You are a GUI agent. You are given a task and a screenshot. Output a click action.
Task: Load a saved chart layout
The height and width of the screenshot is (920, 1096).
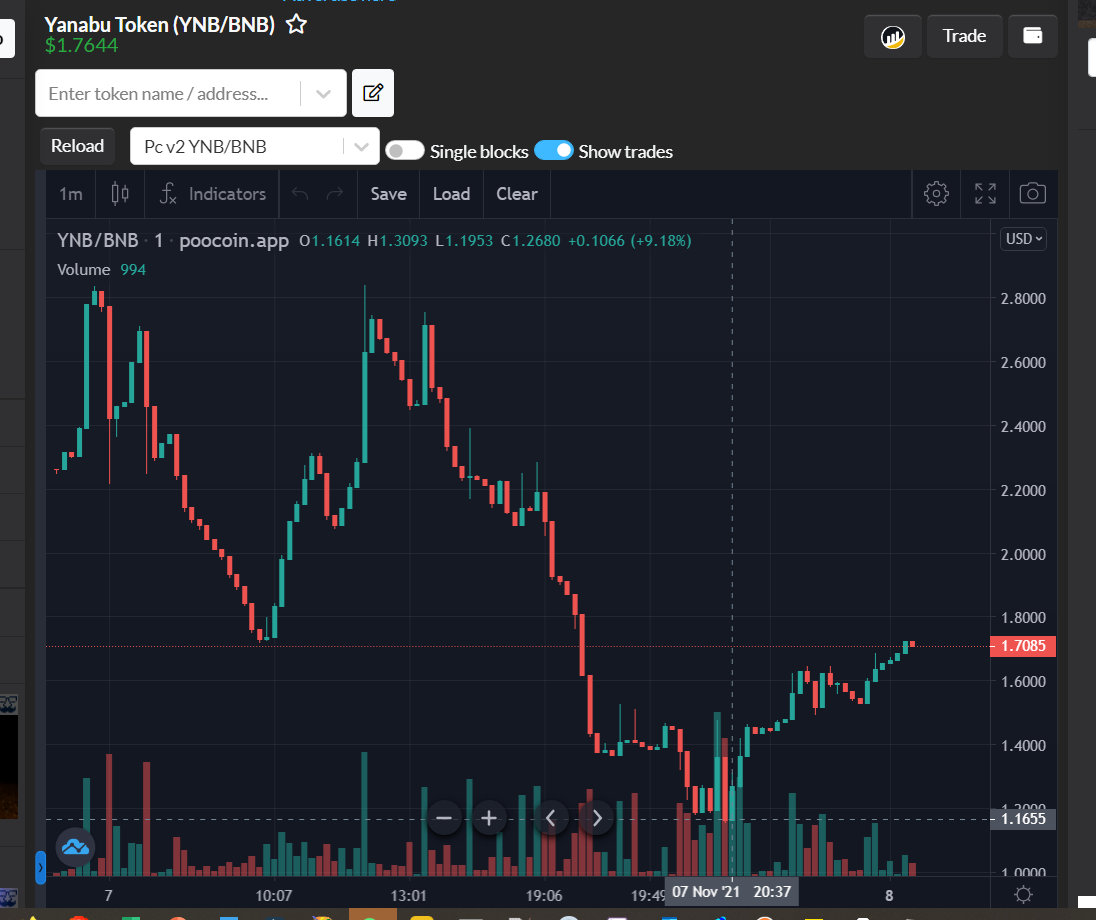[452, 194]
